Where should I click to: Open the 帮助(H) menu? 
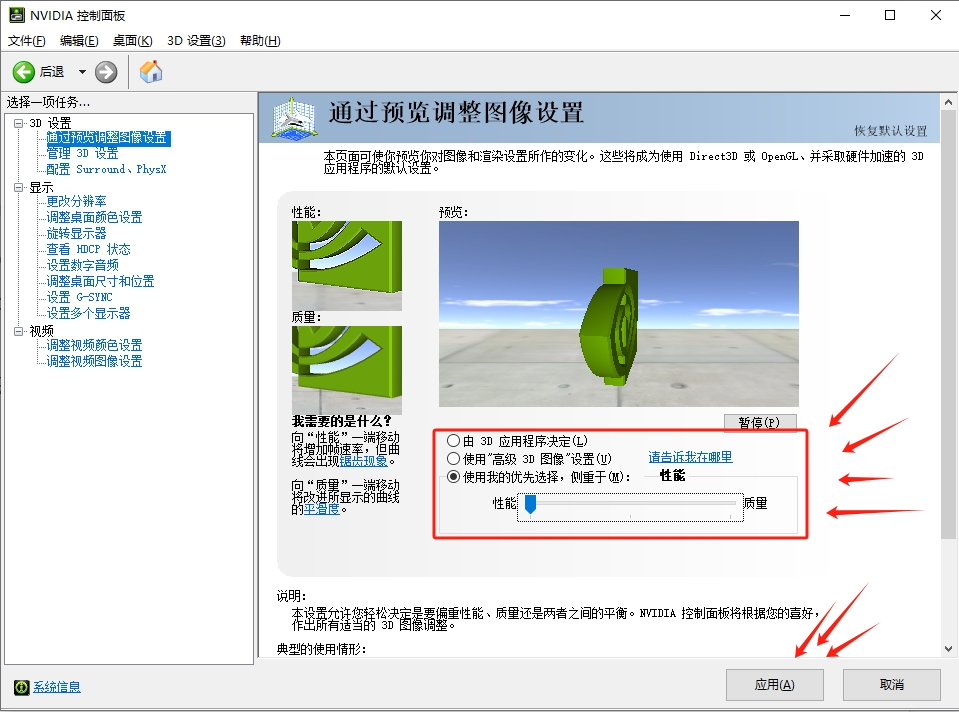pyautogui.click(x=260, y=41)
